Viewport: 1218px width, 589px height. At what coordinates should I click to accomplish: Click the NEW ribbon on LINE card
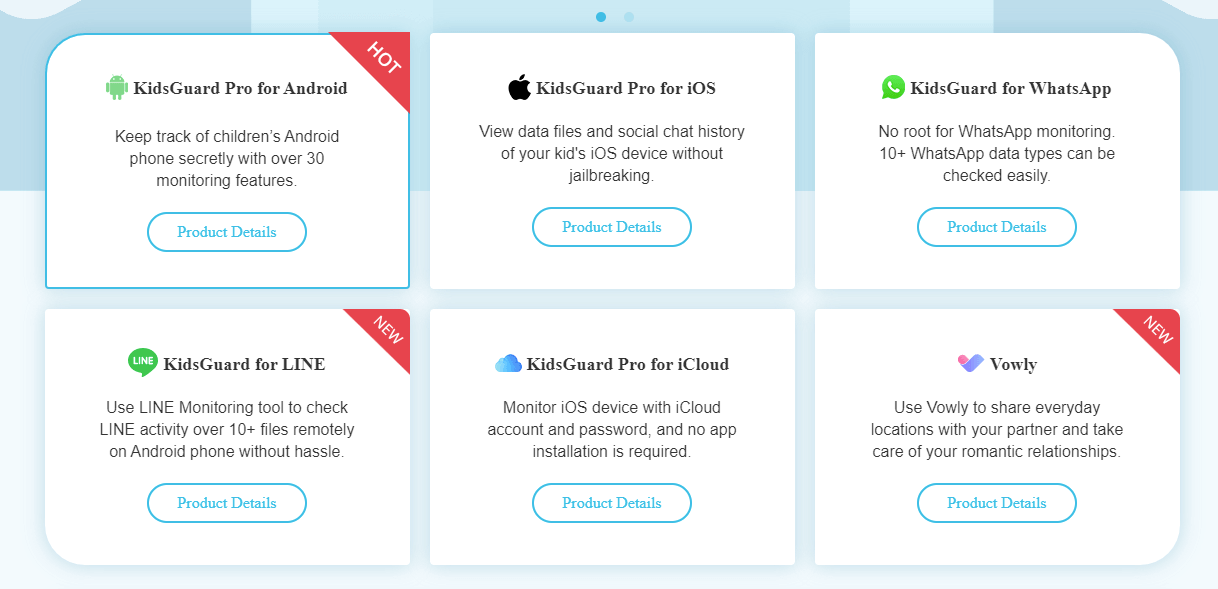(x=383, y=335)
